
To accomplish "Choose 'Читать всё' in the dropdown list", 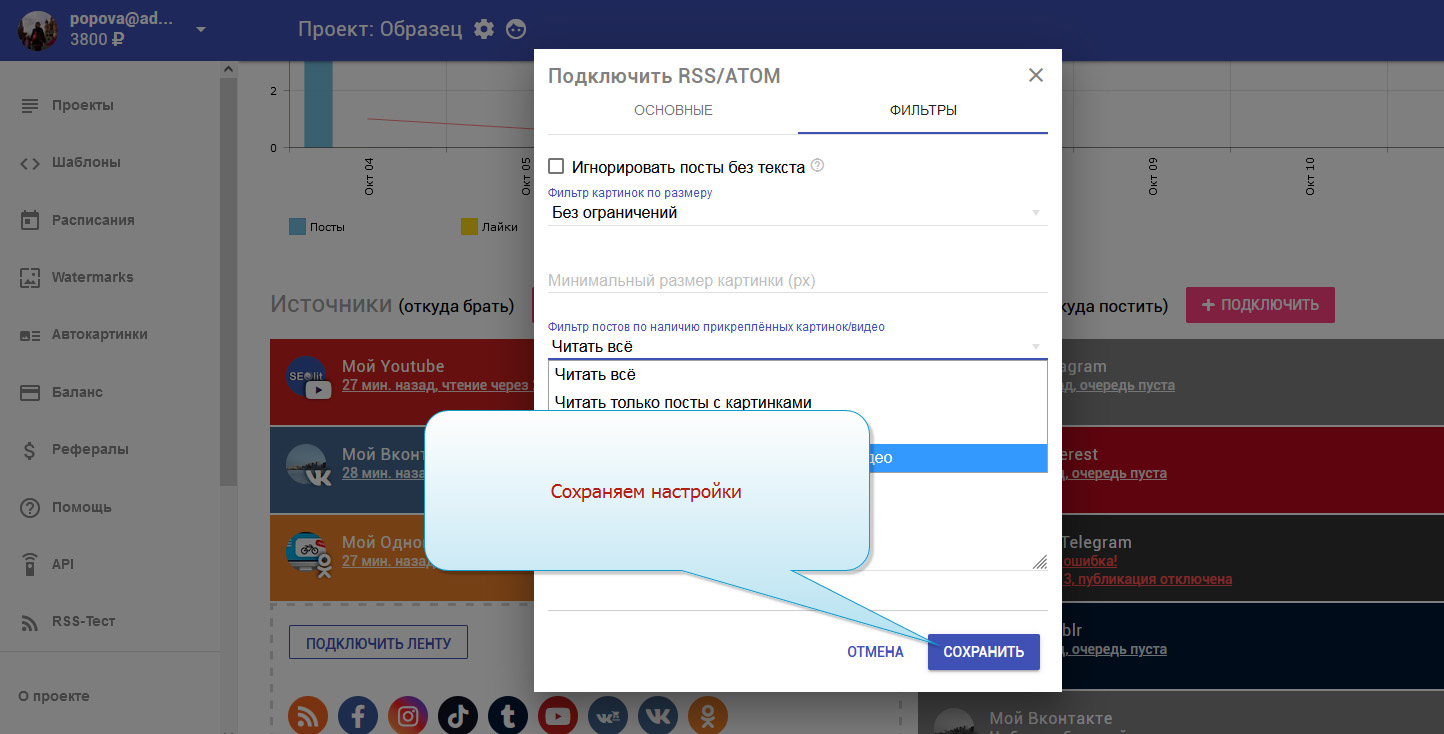I will tap(595, 375).
